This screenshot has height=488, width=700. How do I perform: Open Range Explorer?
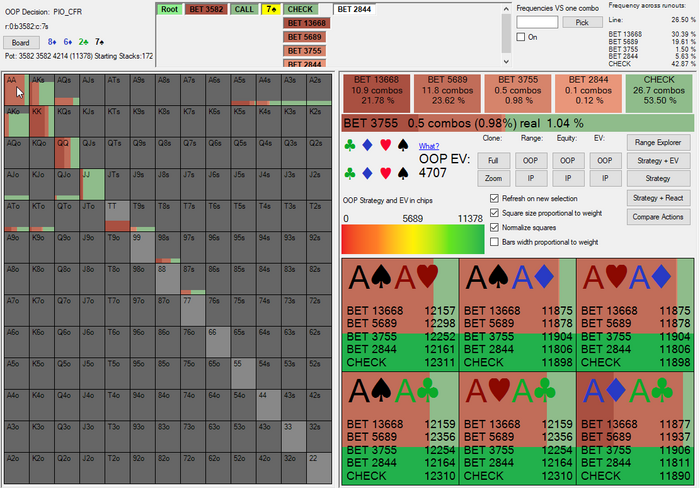[658, 142]
